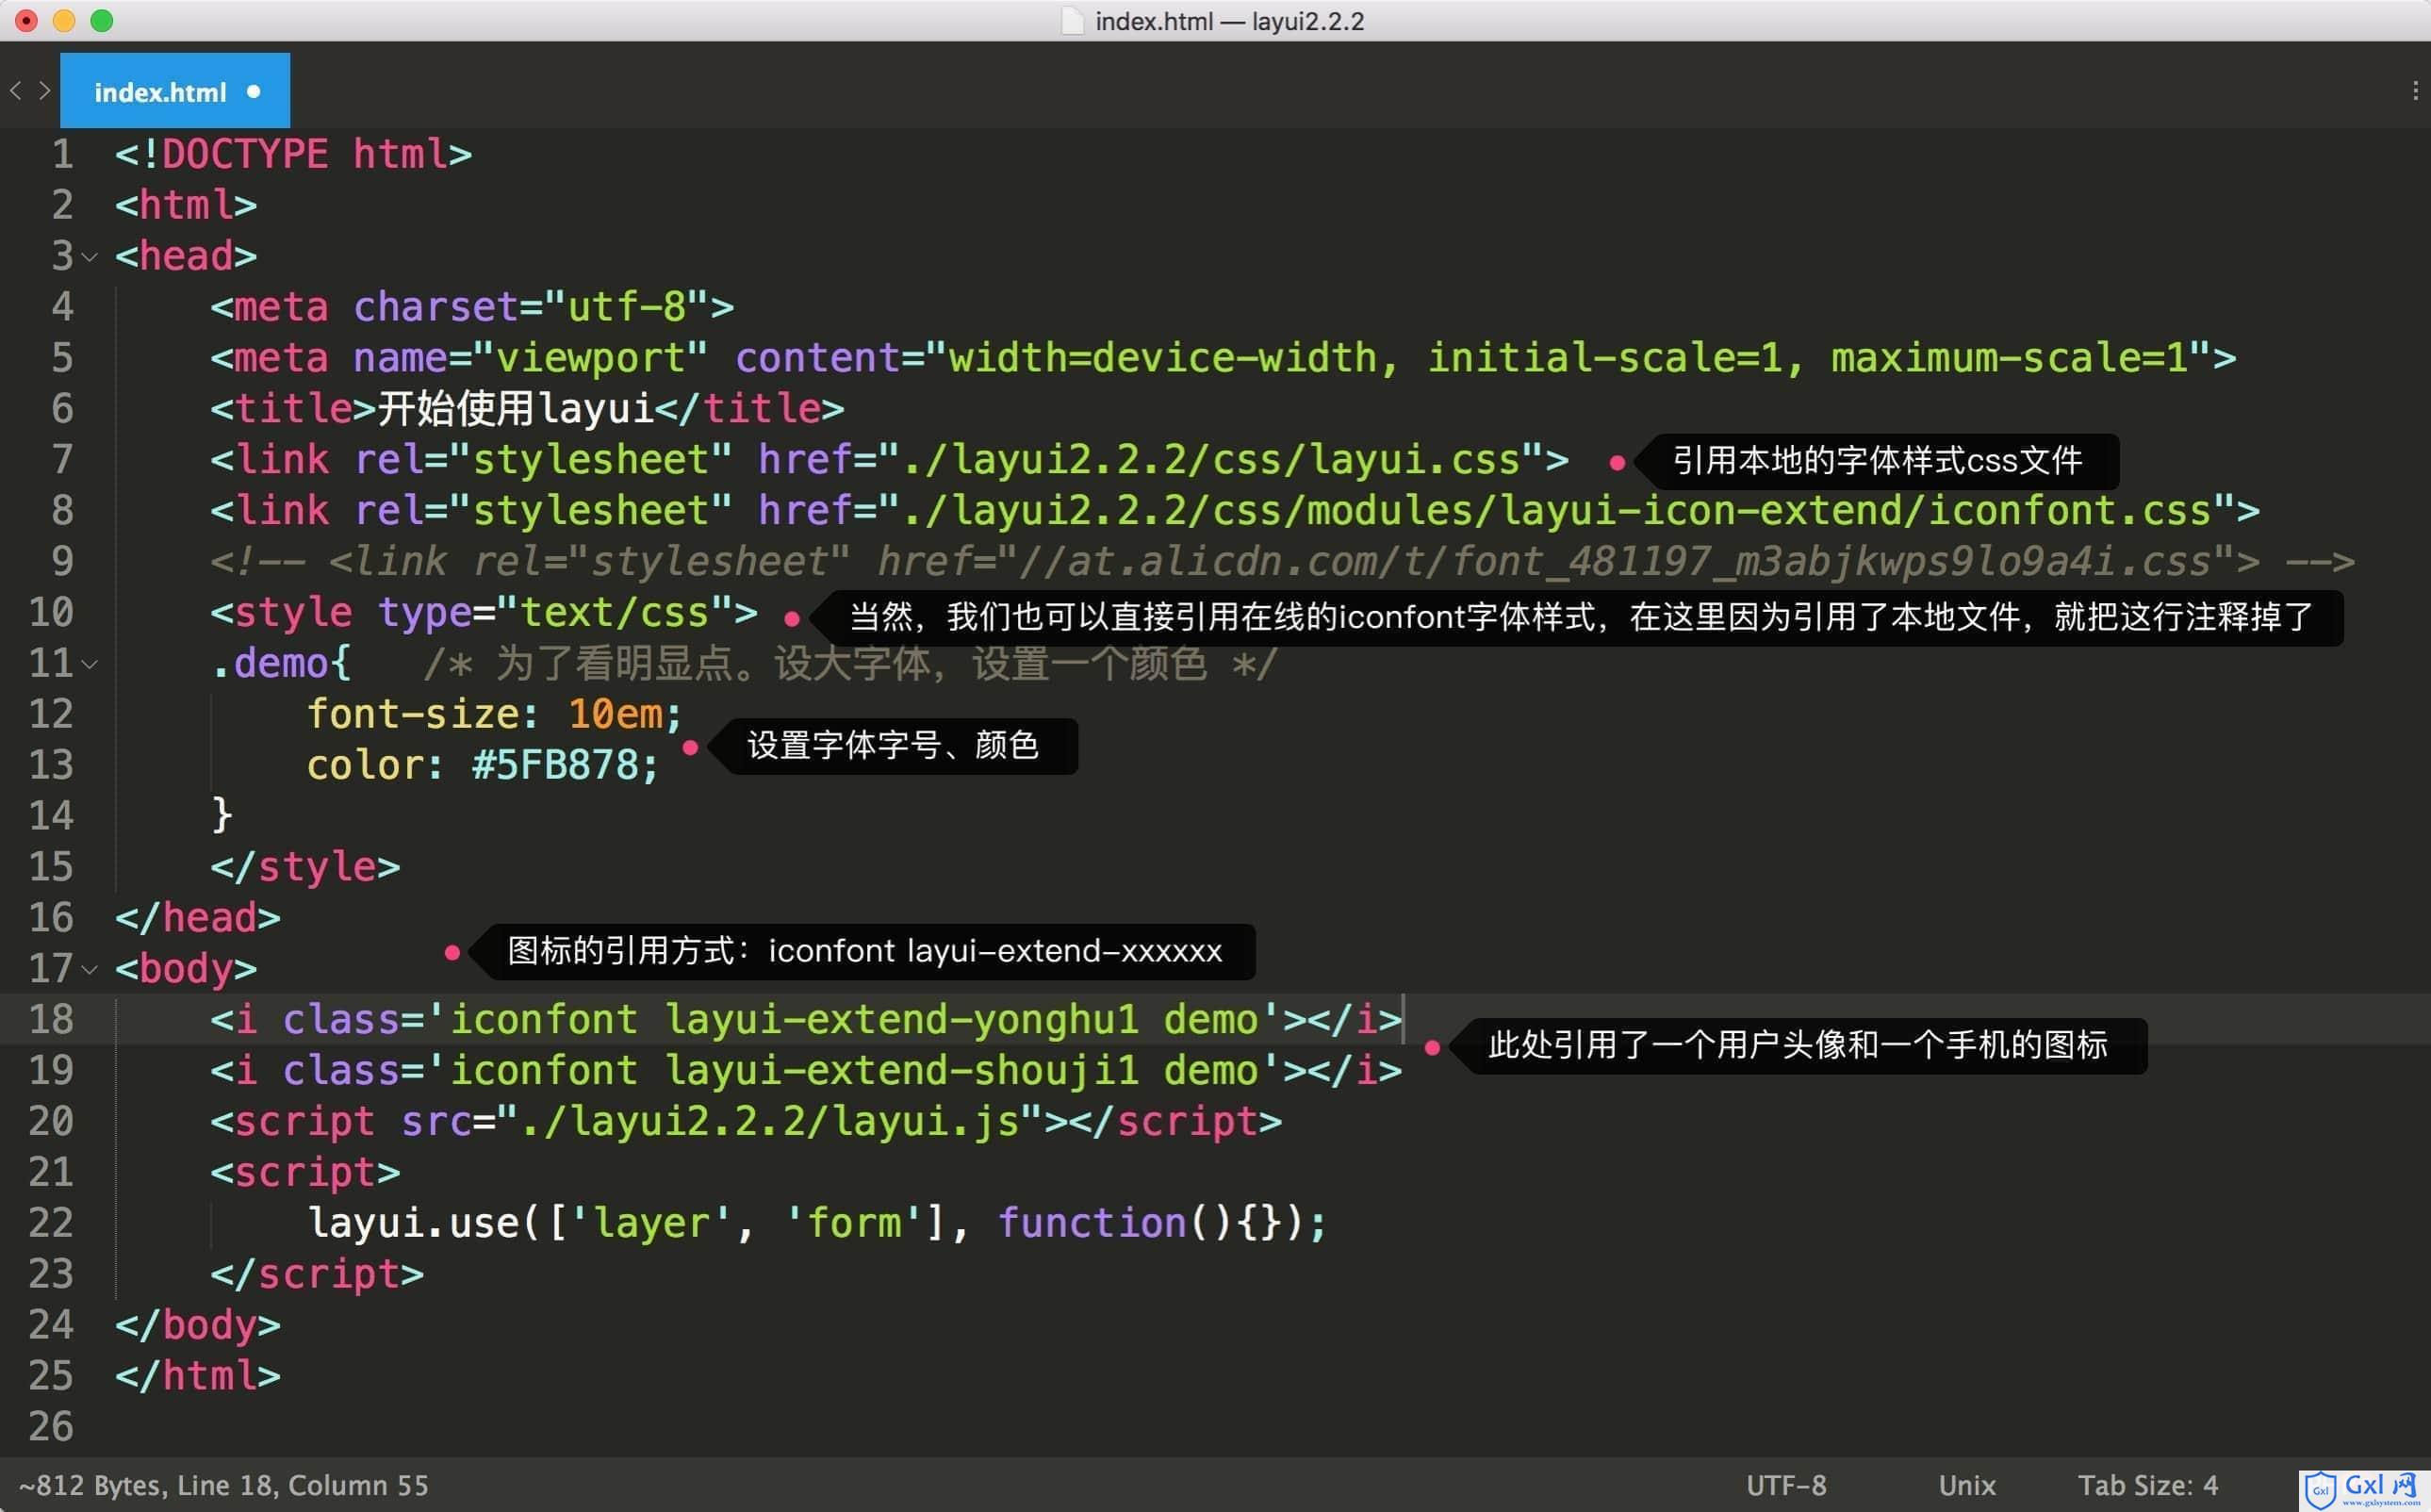Click line number 1 in the gutter
Image resolution: width=2431 pixels, height=1512 pixels.
(62, 154)
